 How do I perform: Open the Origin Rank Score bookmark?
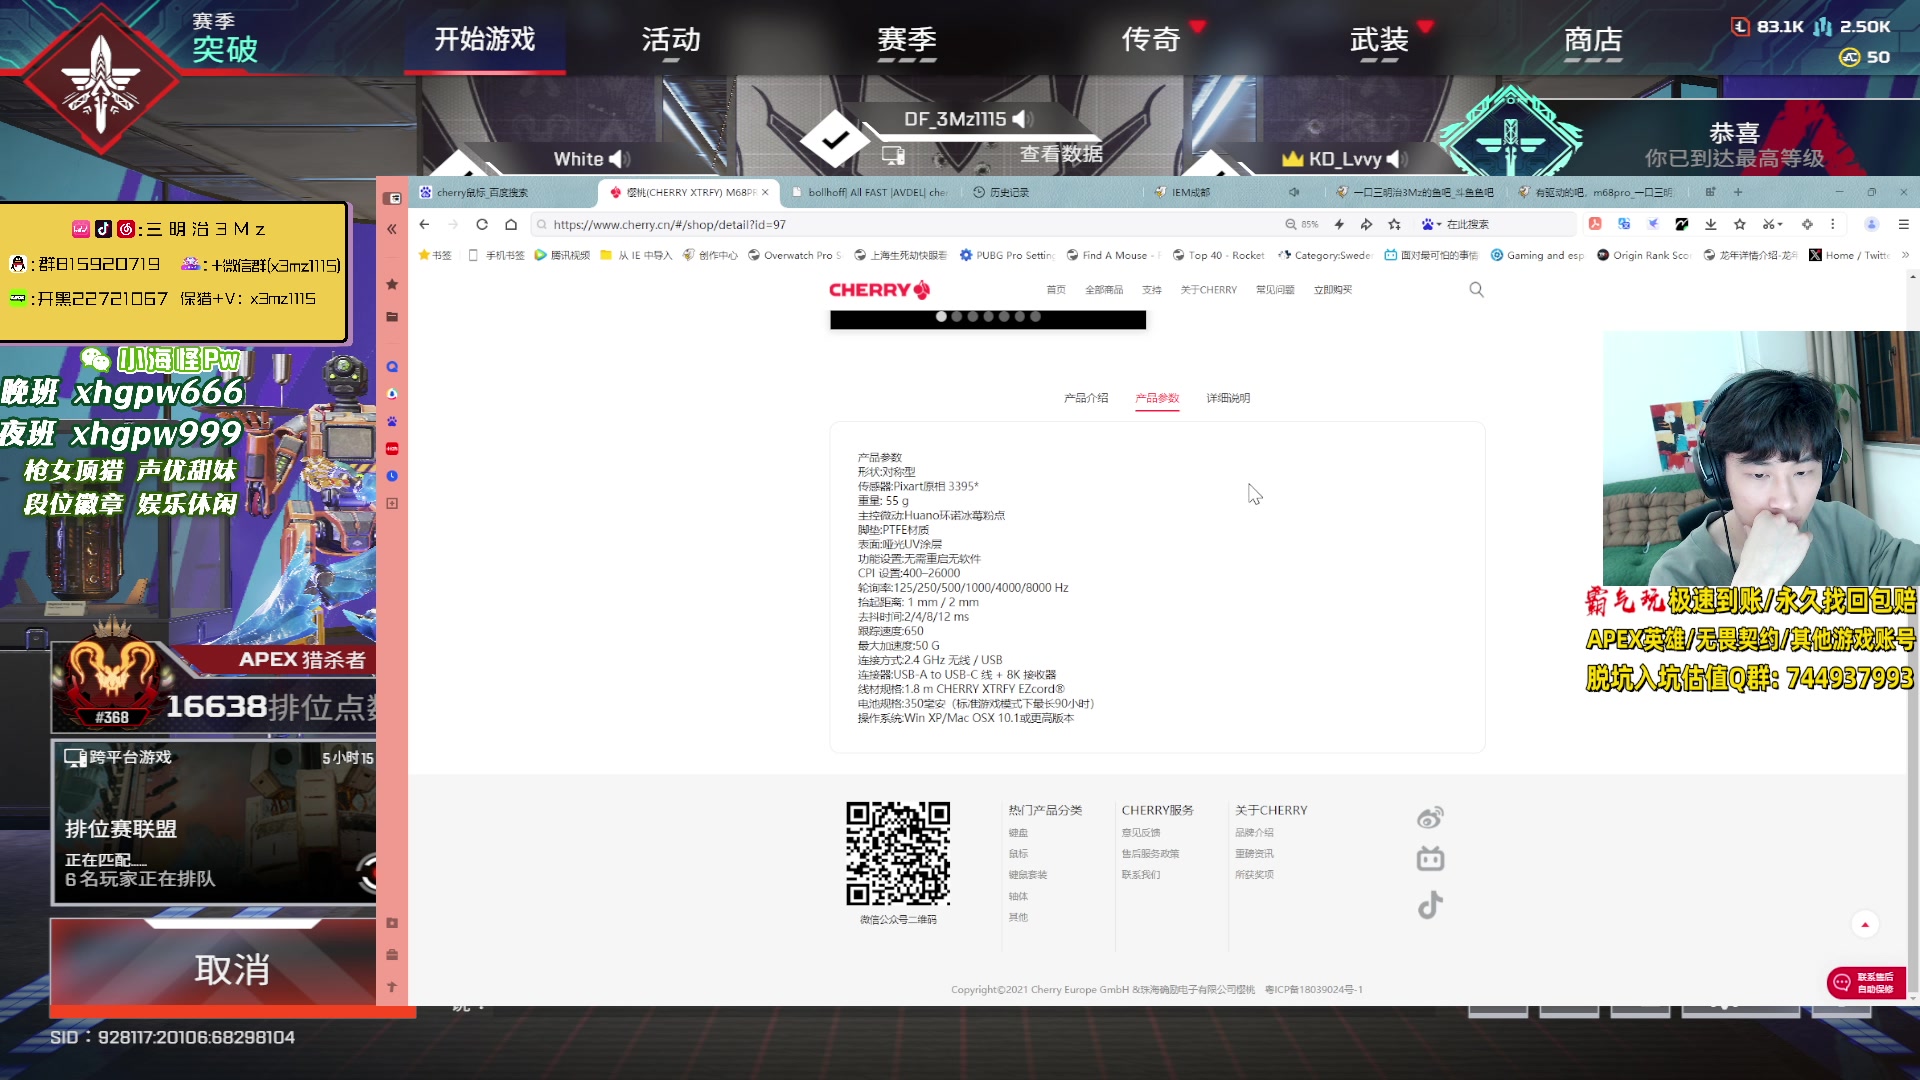pyautogui.click(x=1643, y=255)
